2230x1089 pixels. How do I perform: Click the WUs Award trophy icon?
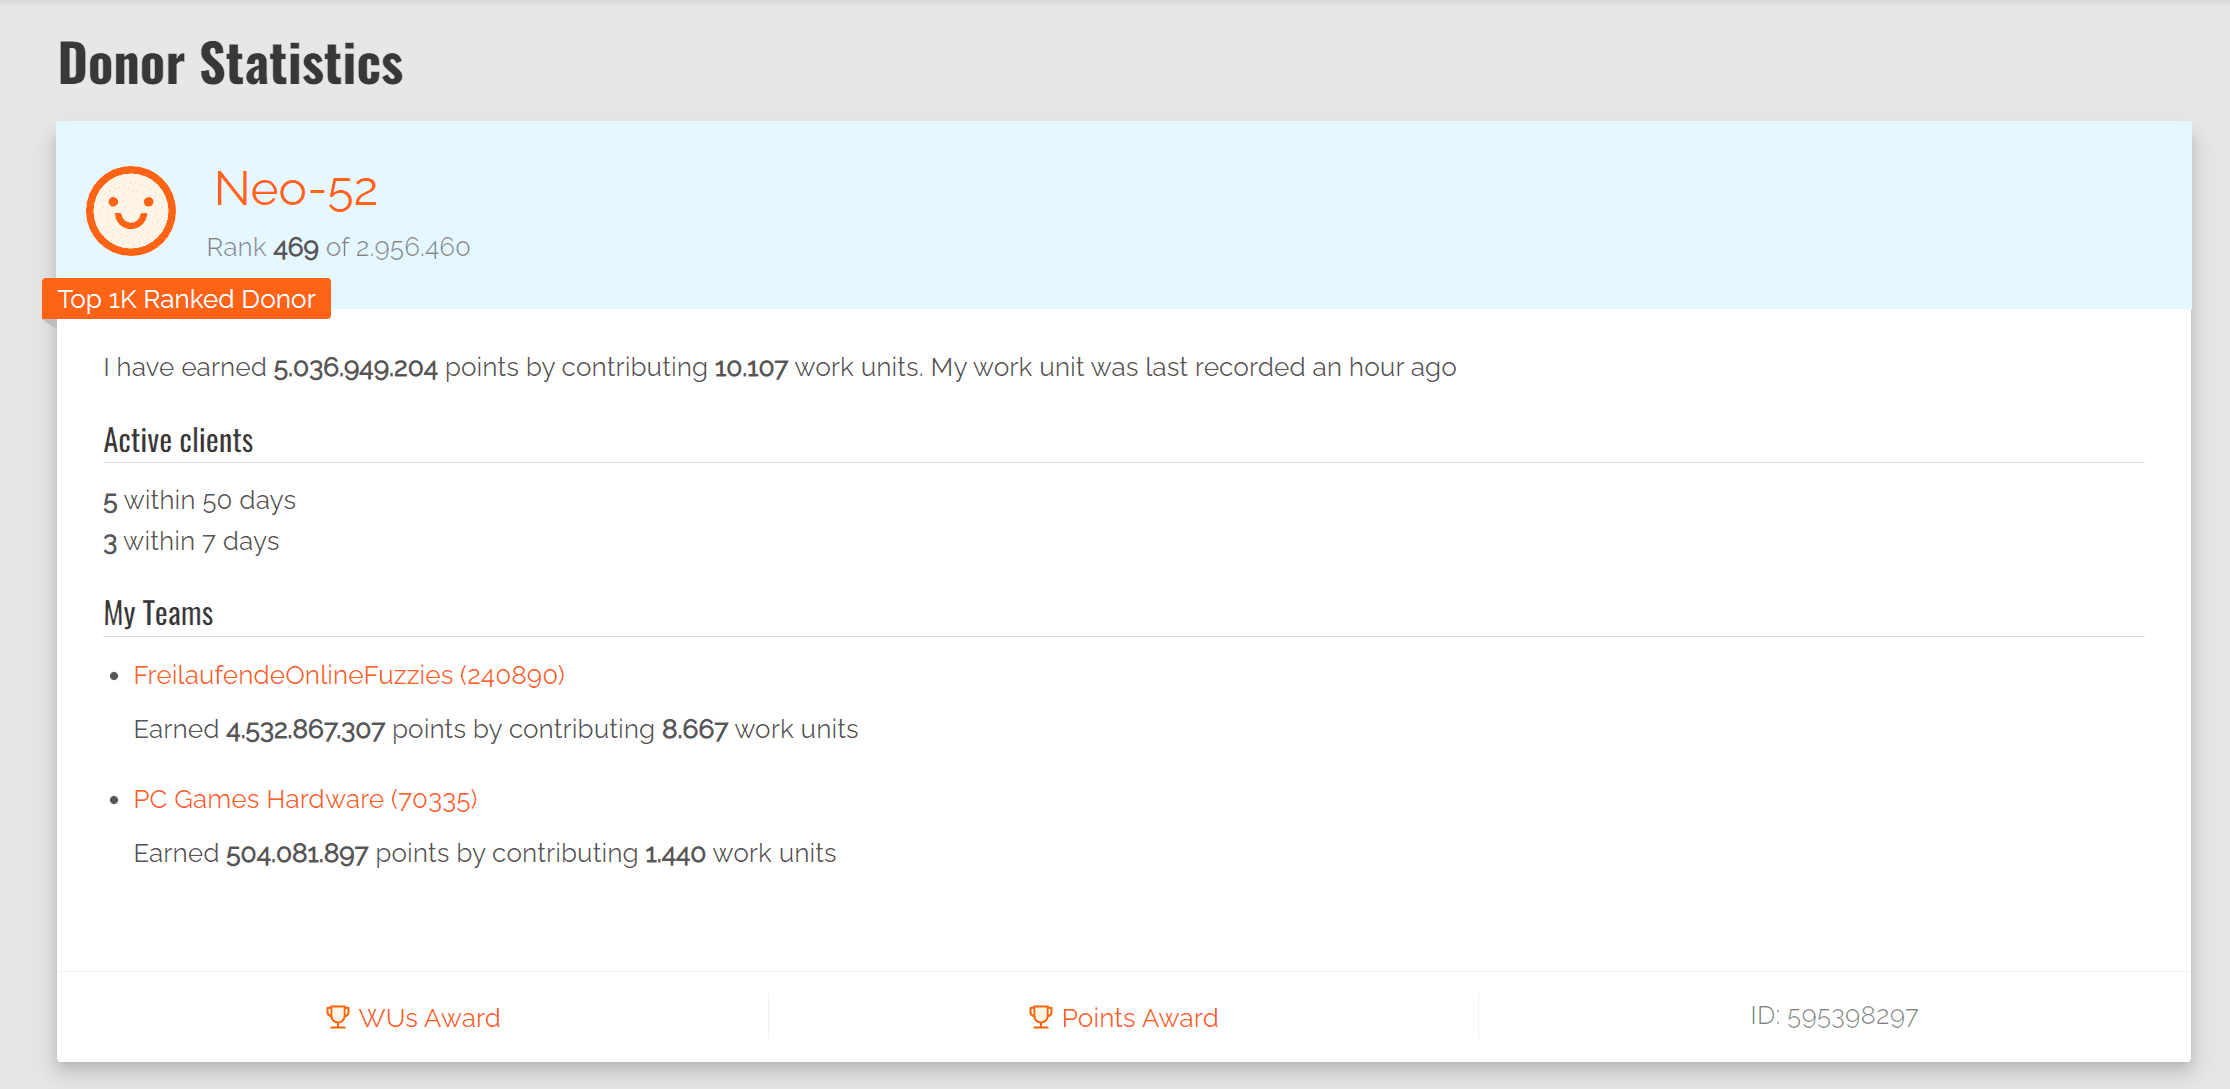(338, 1017)
